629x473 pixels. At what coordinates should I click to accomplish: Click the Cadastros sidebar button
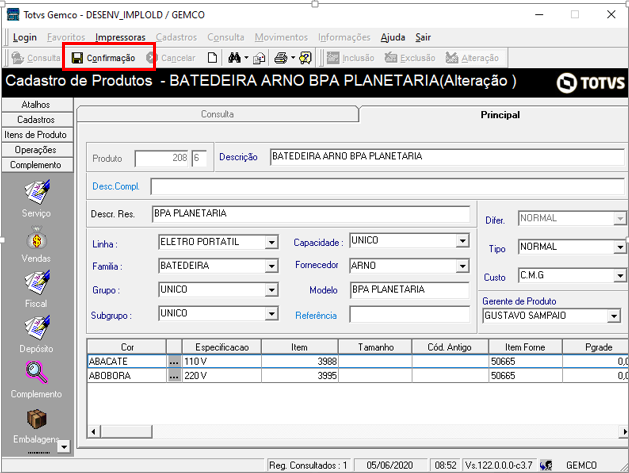click(x=37, y=120)
